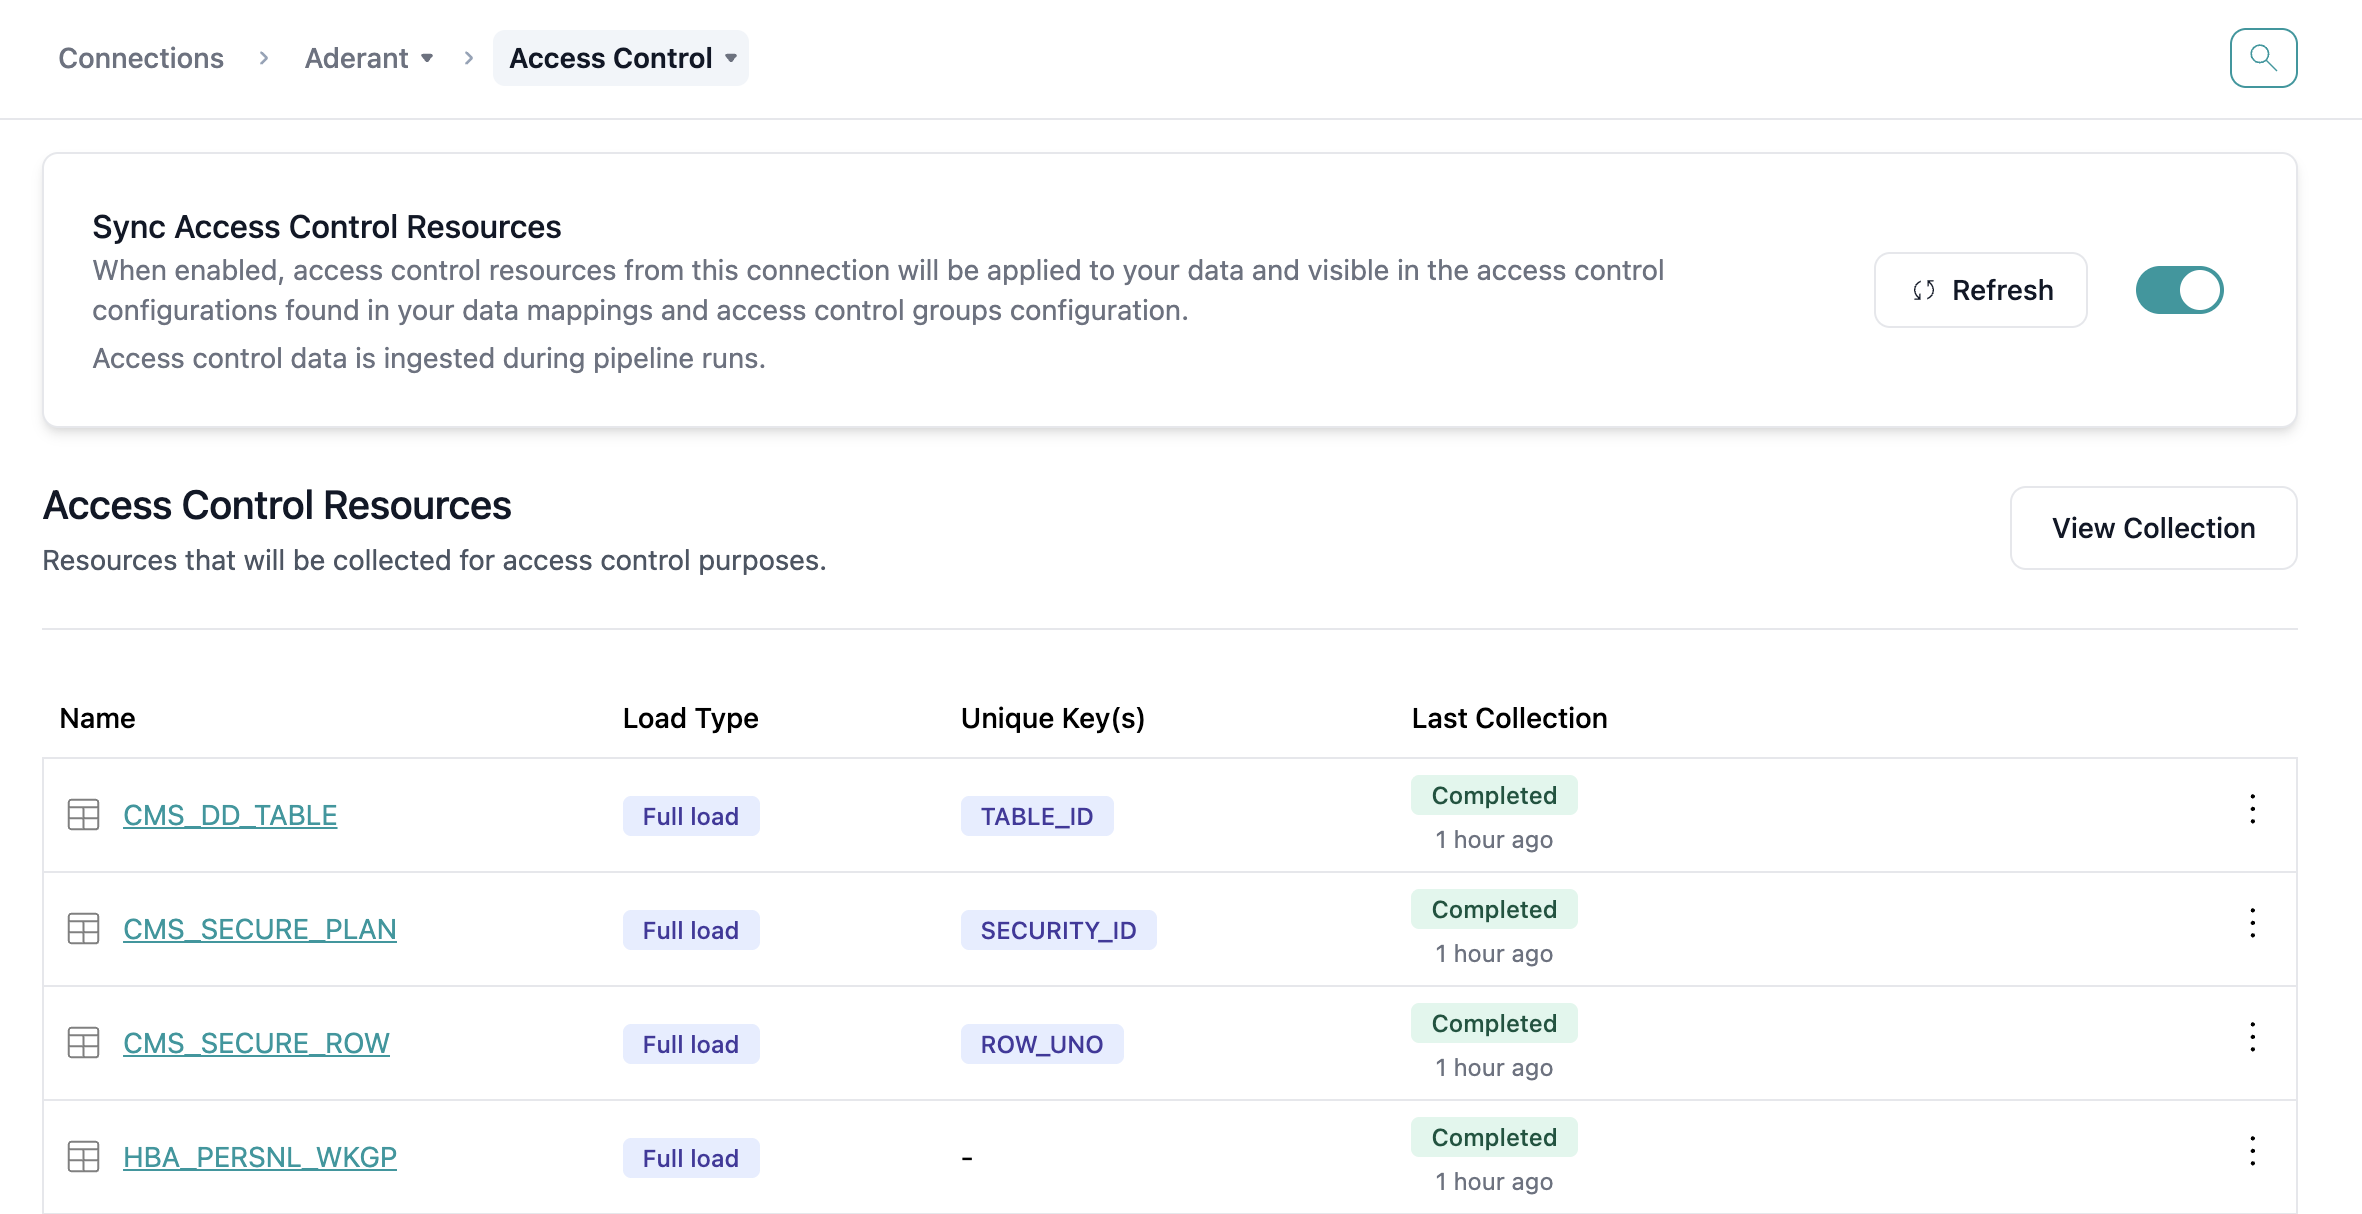Open three-dot menu for CMS_DD_TABLE row

coord(2252,809)
